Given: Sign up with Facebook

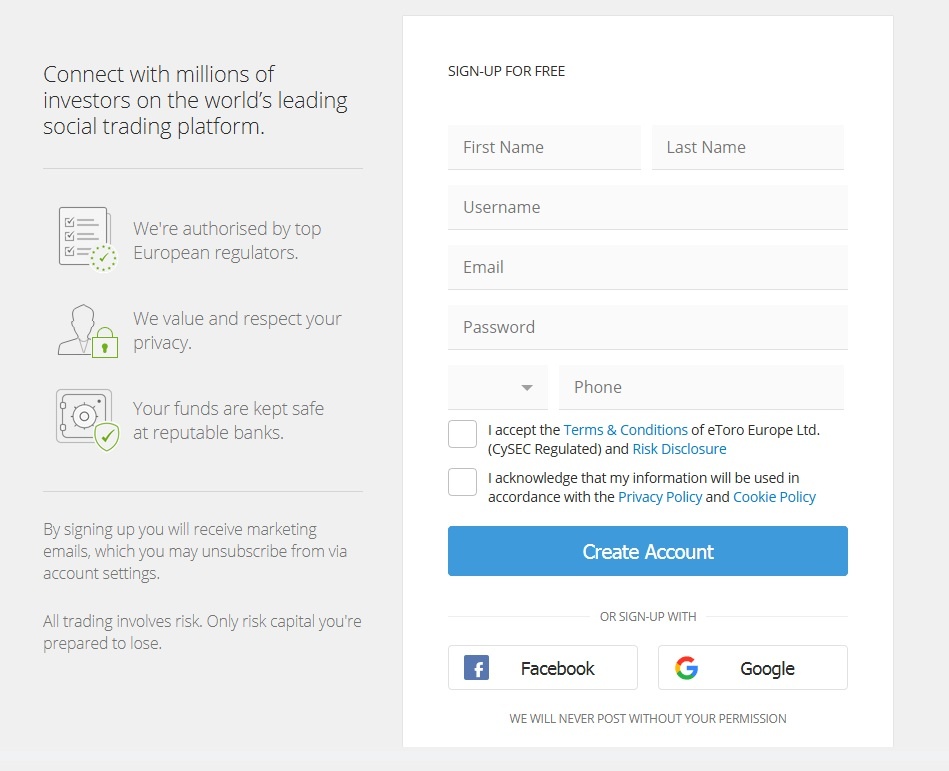Looking at the screenshot, I should [x=542, y=667].
